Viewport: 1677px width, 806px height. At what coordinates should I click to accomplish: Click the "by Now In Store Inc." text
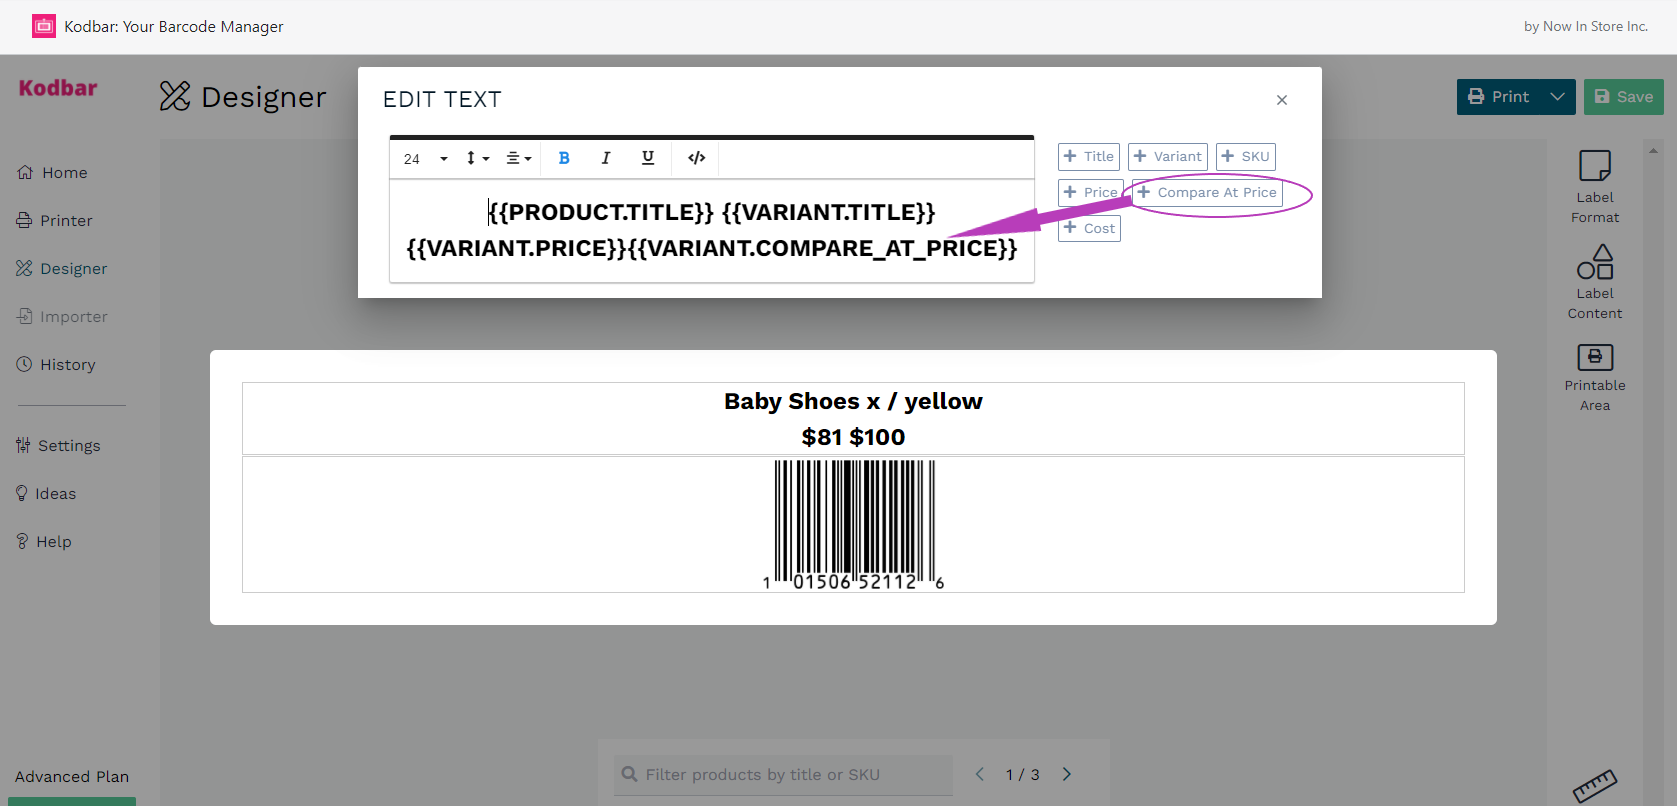[x=1586, y=27]
